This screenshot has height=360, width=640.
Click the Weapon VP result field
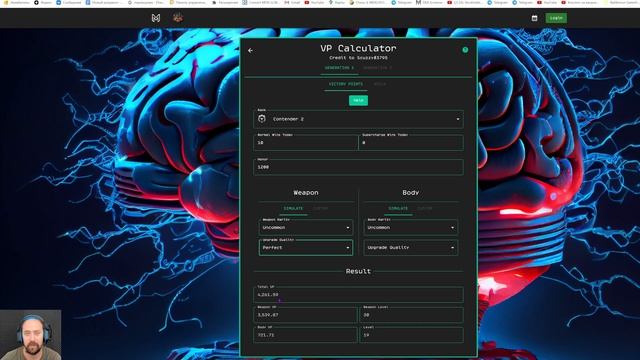point(305,315)
